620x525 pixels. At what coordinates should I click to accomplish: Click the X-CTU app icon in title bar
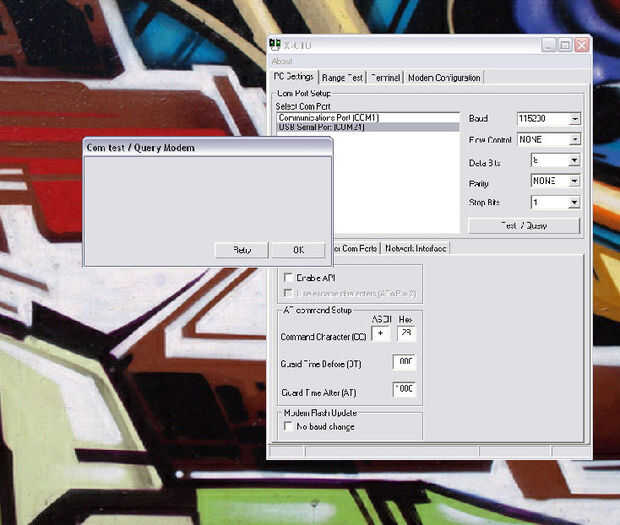[x=275, y=44]
